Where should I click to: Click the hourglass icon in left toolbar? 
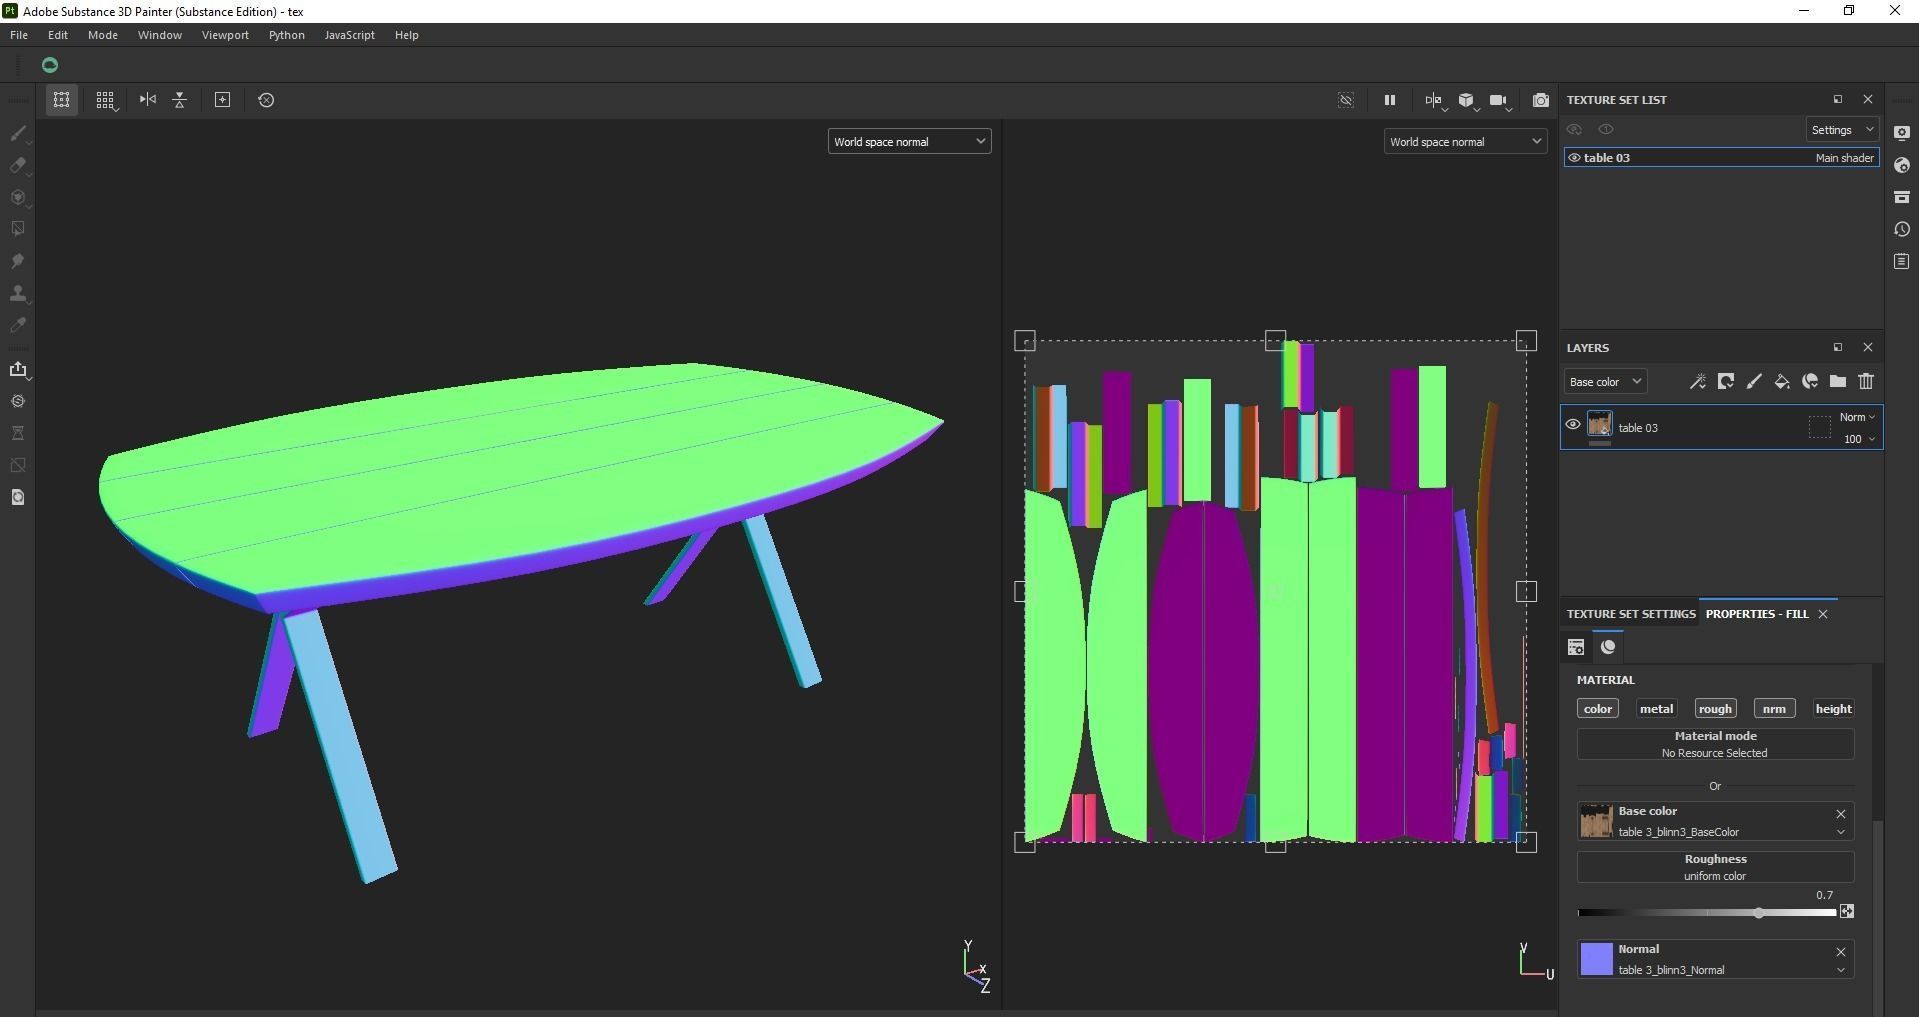pos(18,433)
